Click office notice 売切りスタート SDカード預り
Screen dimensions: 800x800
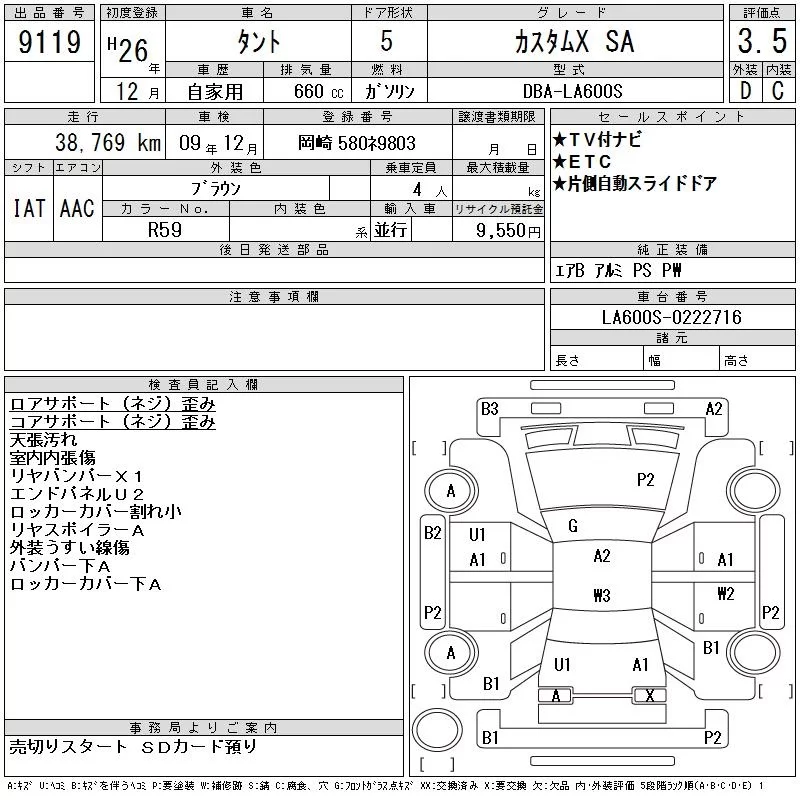click(x=133, y=747)
